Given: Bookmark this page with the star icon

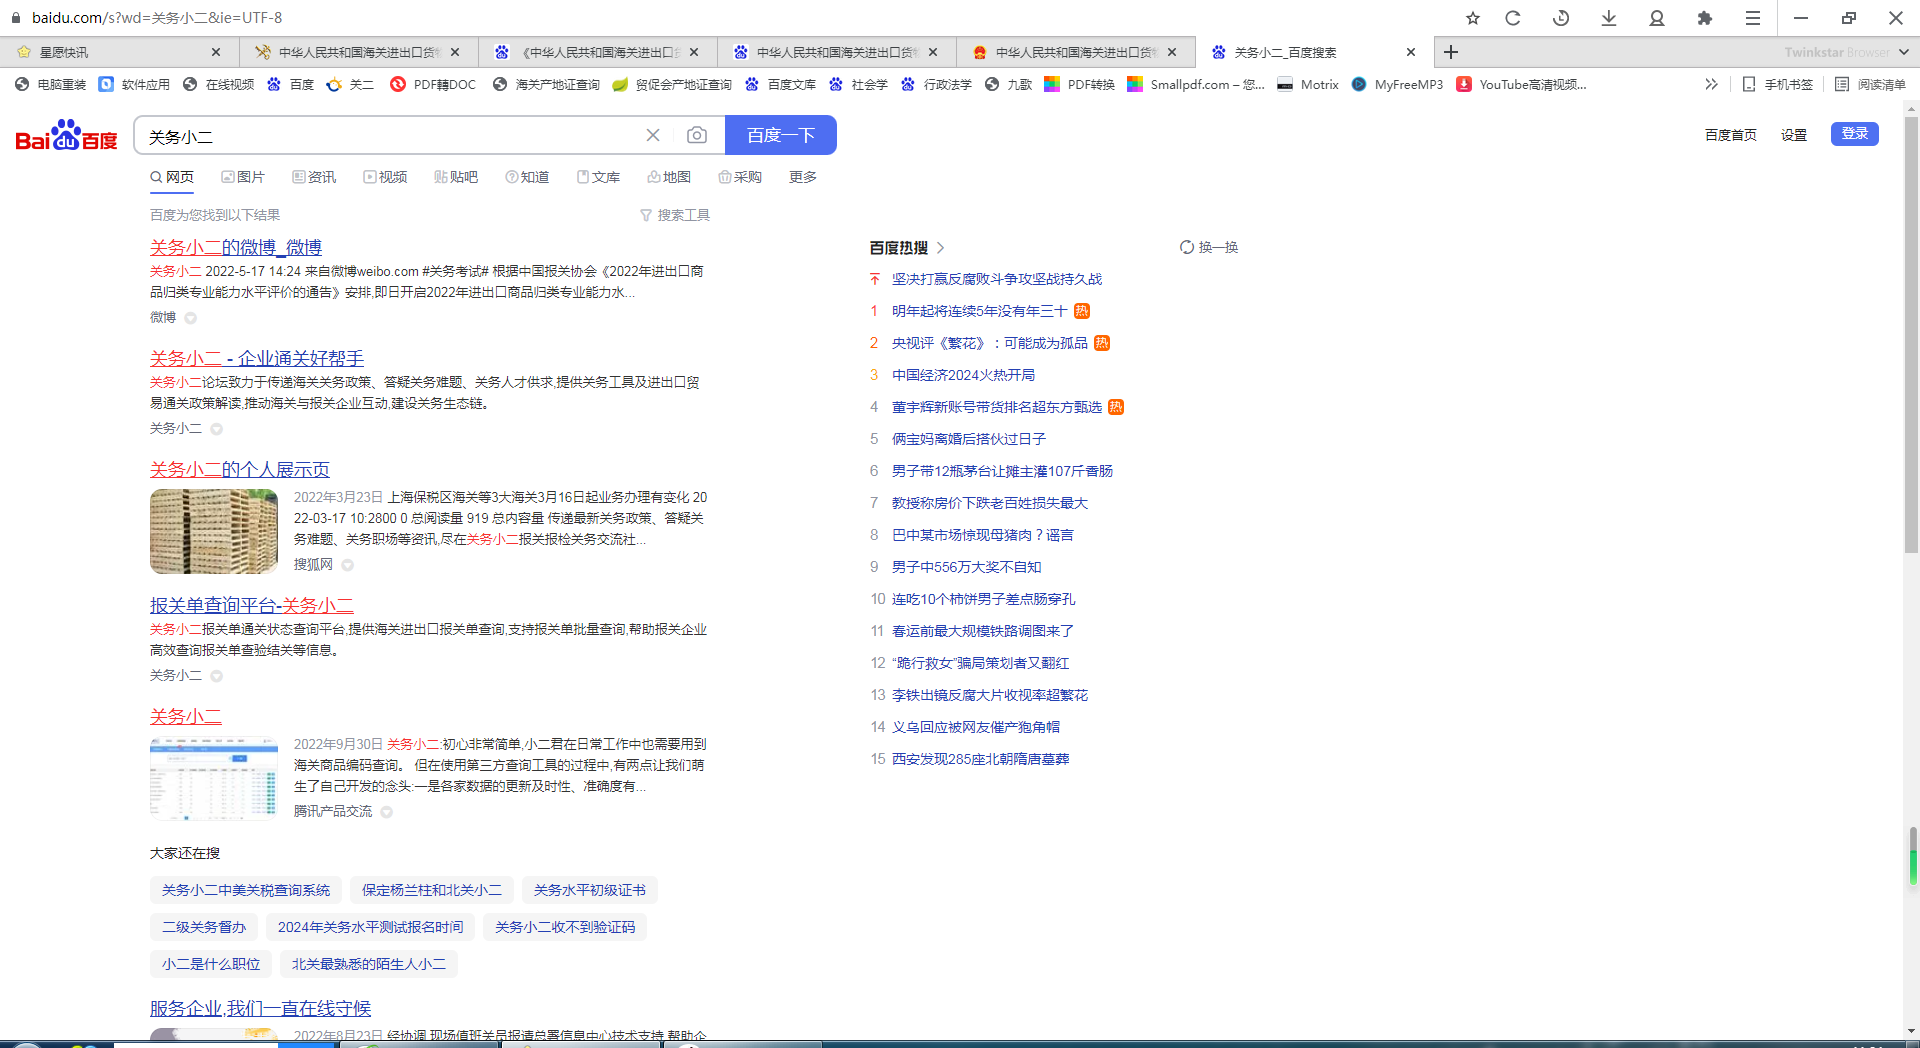Looking at the screenshot, I should click(1472, 18).
